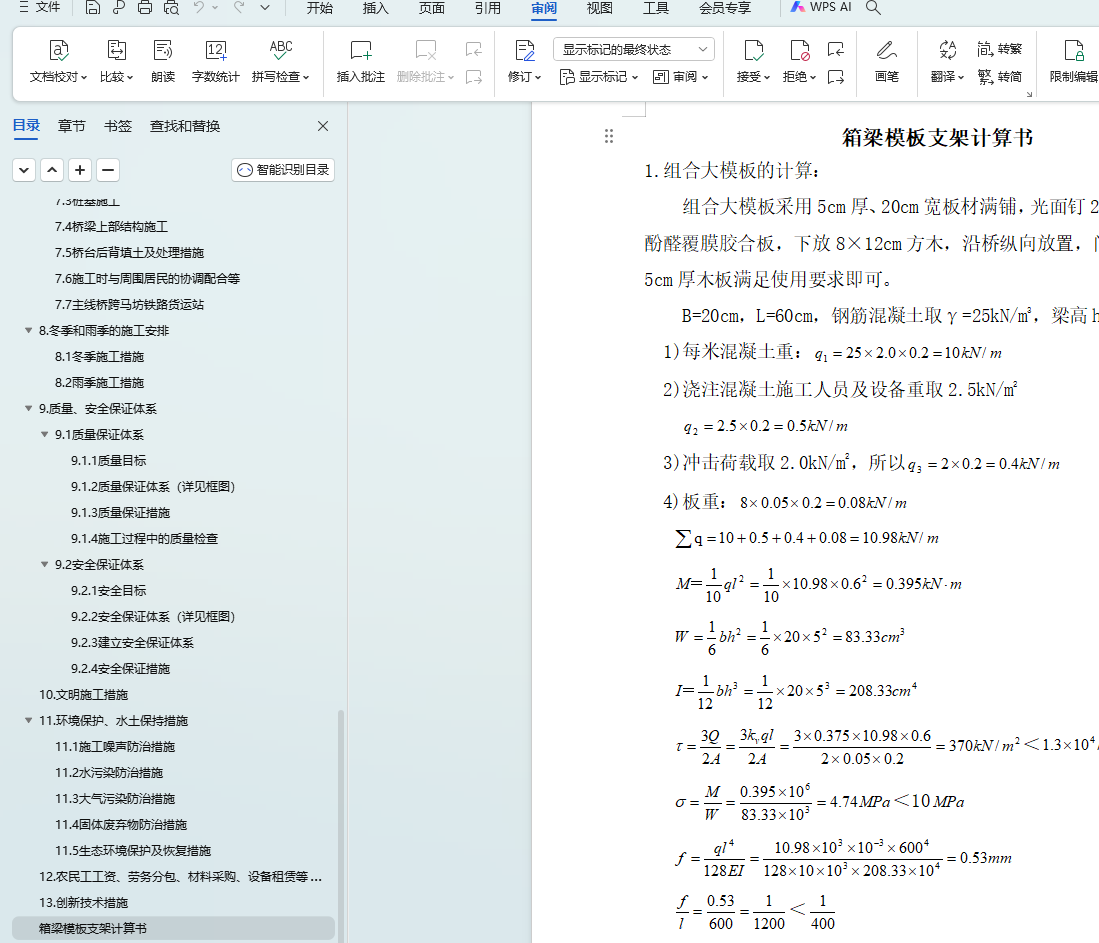Image resolution: width=1099 pixels, height=943 pixels.
Task: Click the print preview icon
Action: pyautogui.click(x=171, y=8)
